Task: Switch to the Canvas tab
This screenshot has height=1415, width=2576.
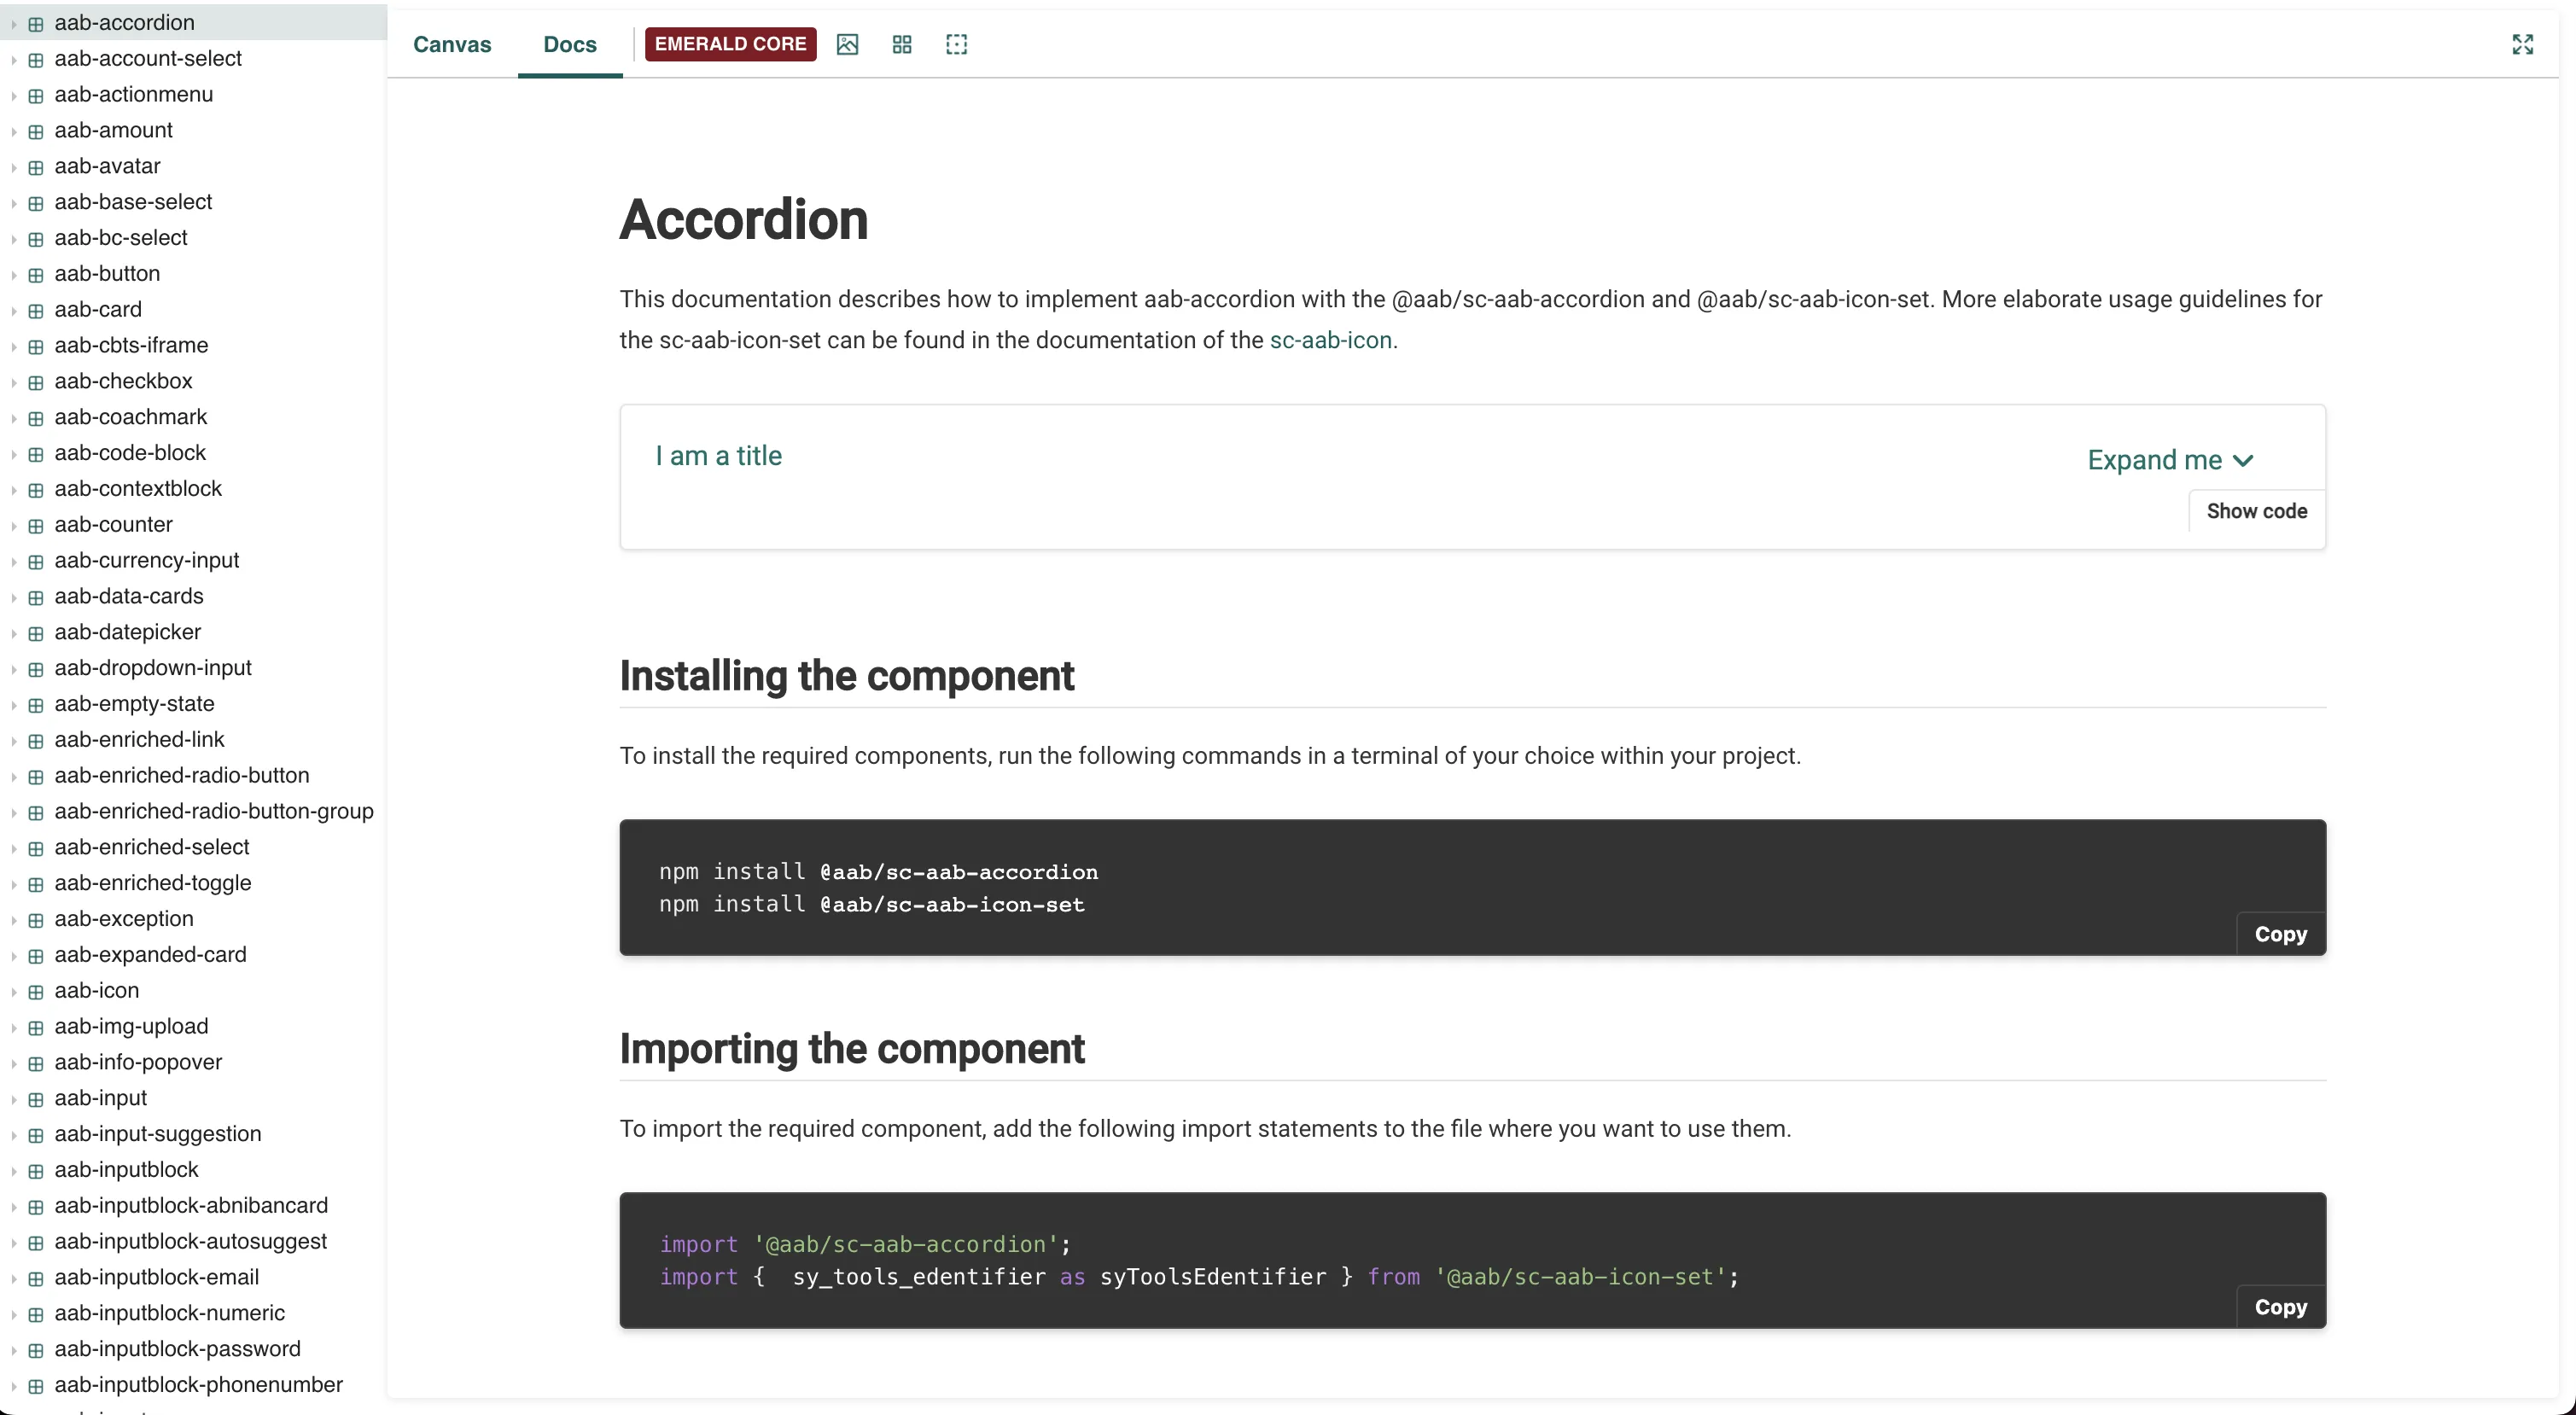Action: [x=452, y=44]
